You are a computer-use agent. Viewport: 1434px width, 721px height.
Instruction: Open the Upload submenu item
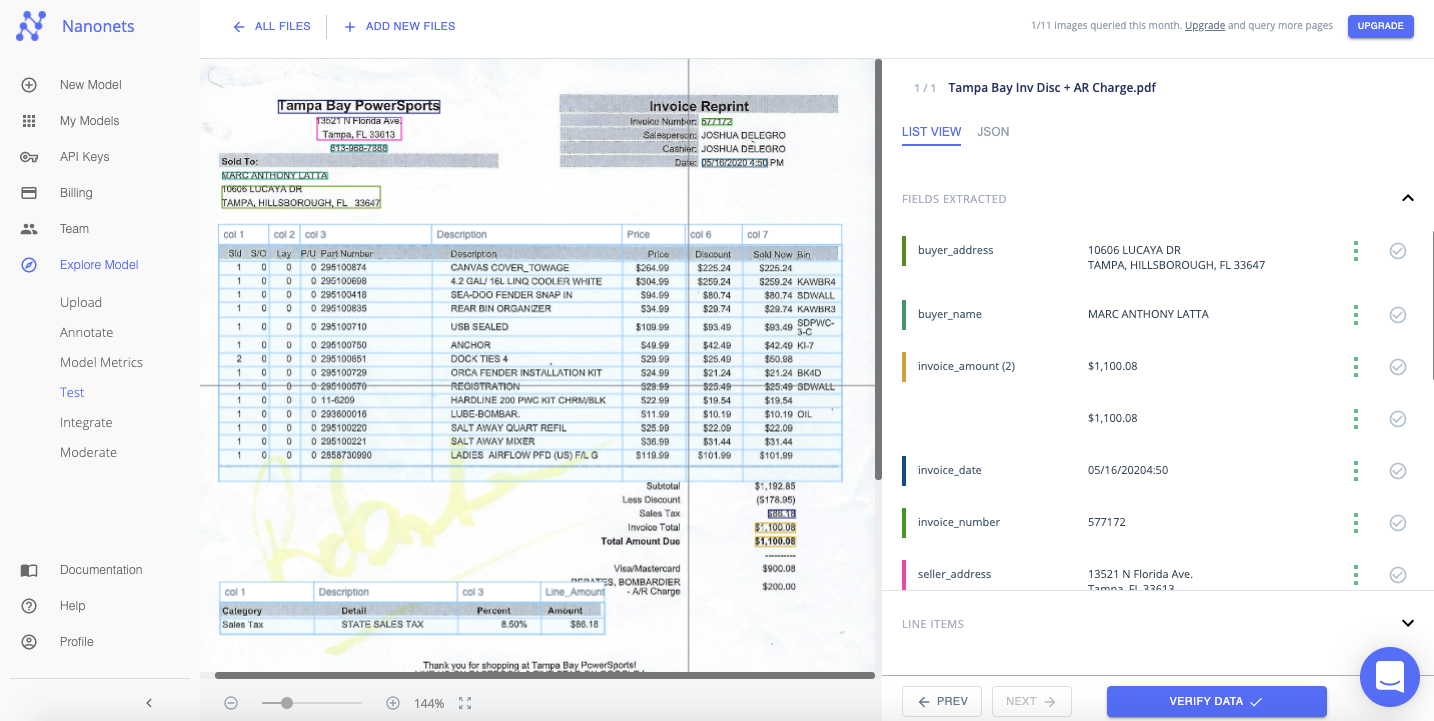tap(81, 303)
